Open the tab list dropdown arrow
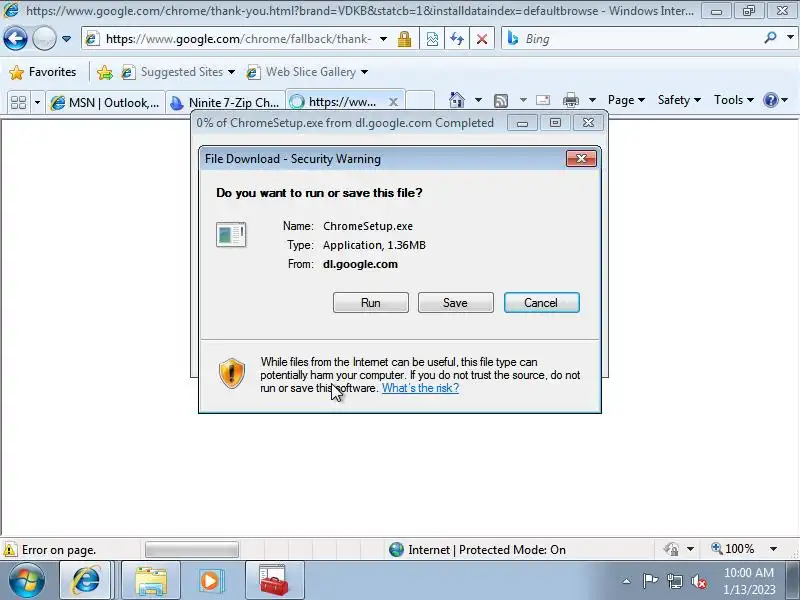The width and height of the screenshot is (800, 600). click(x=37, y=103)
